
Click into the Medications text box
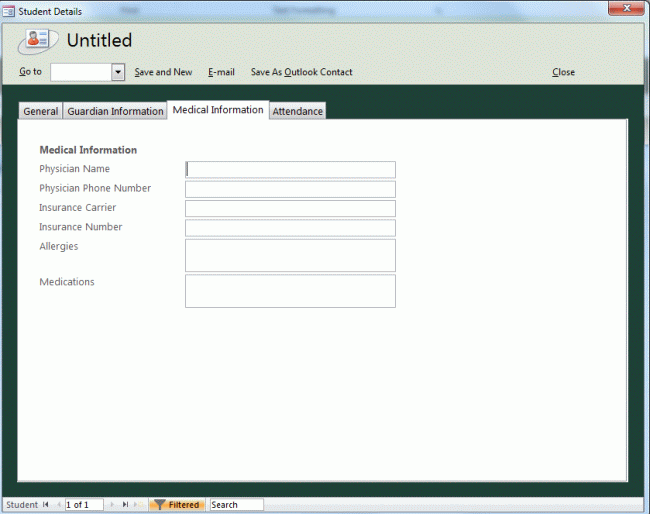[x=290, y=291]
